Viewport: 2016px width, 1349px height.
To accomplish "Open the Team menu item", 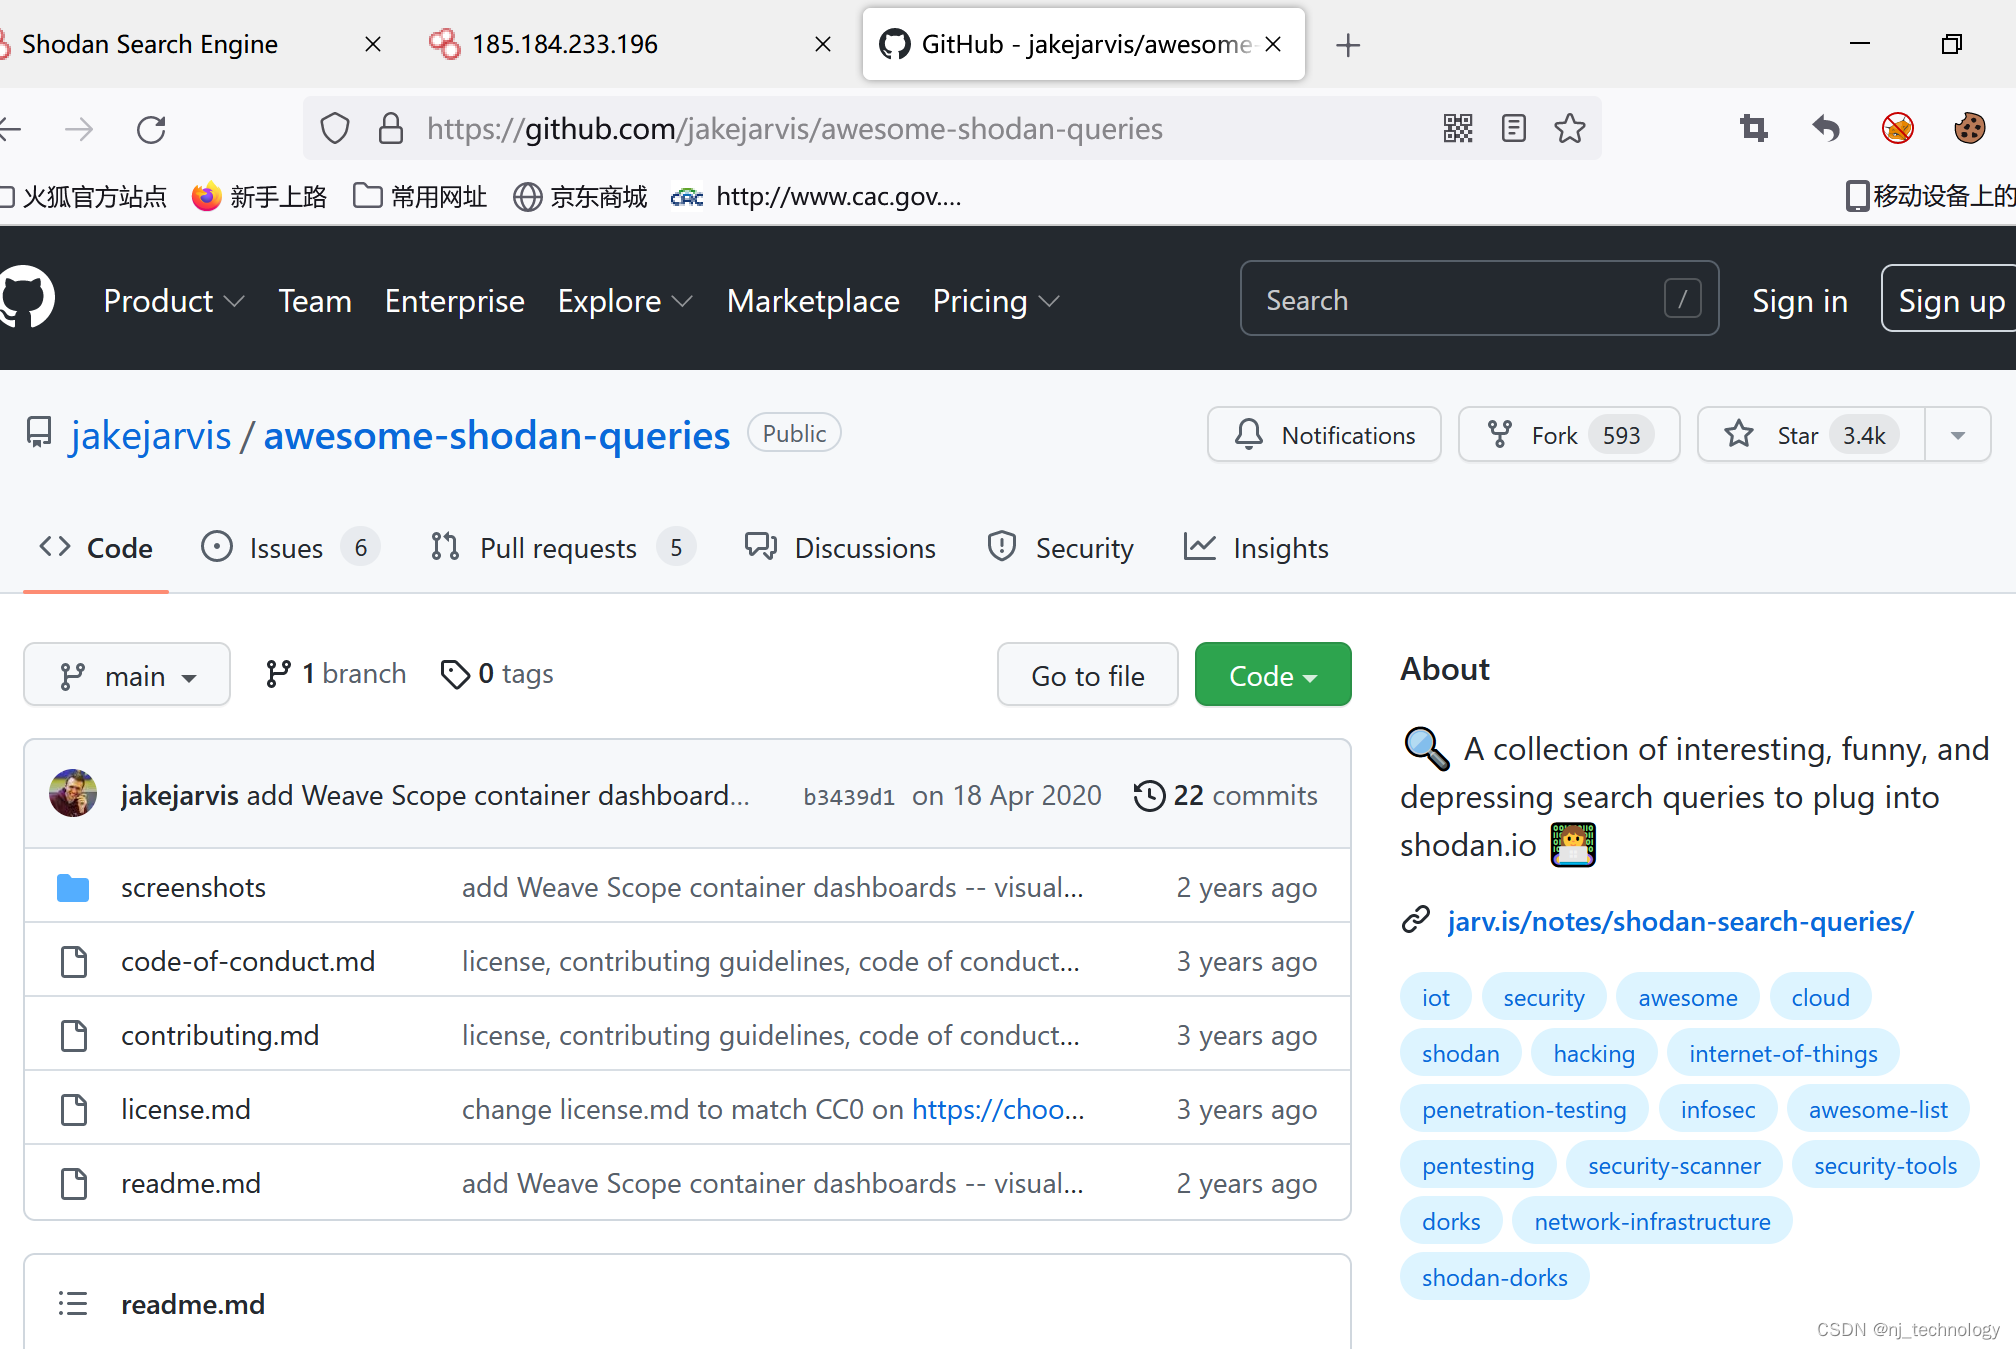I will coord(315,301).
